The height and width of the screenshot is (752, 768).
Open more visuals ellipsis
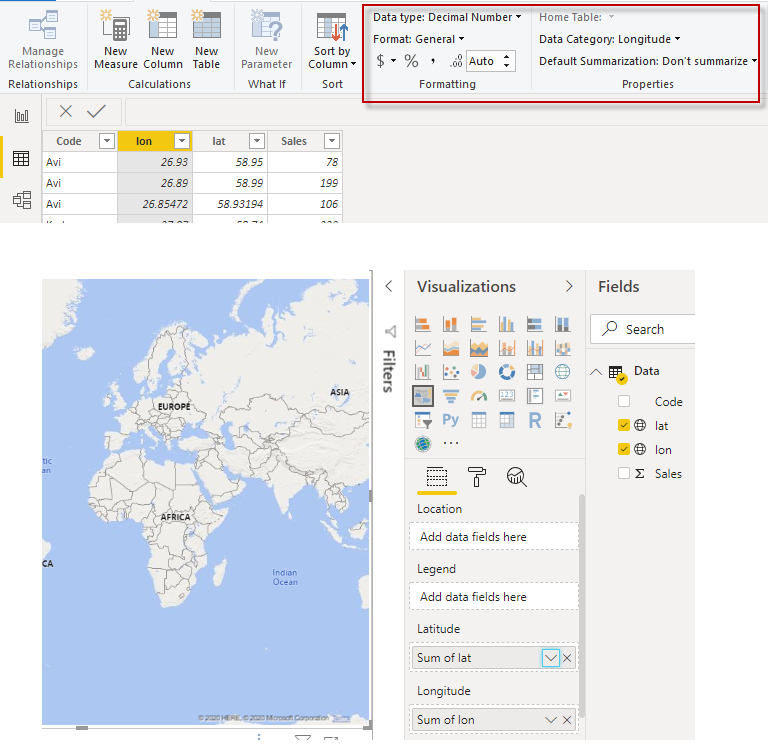coord(451,443)
